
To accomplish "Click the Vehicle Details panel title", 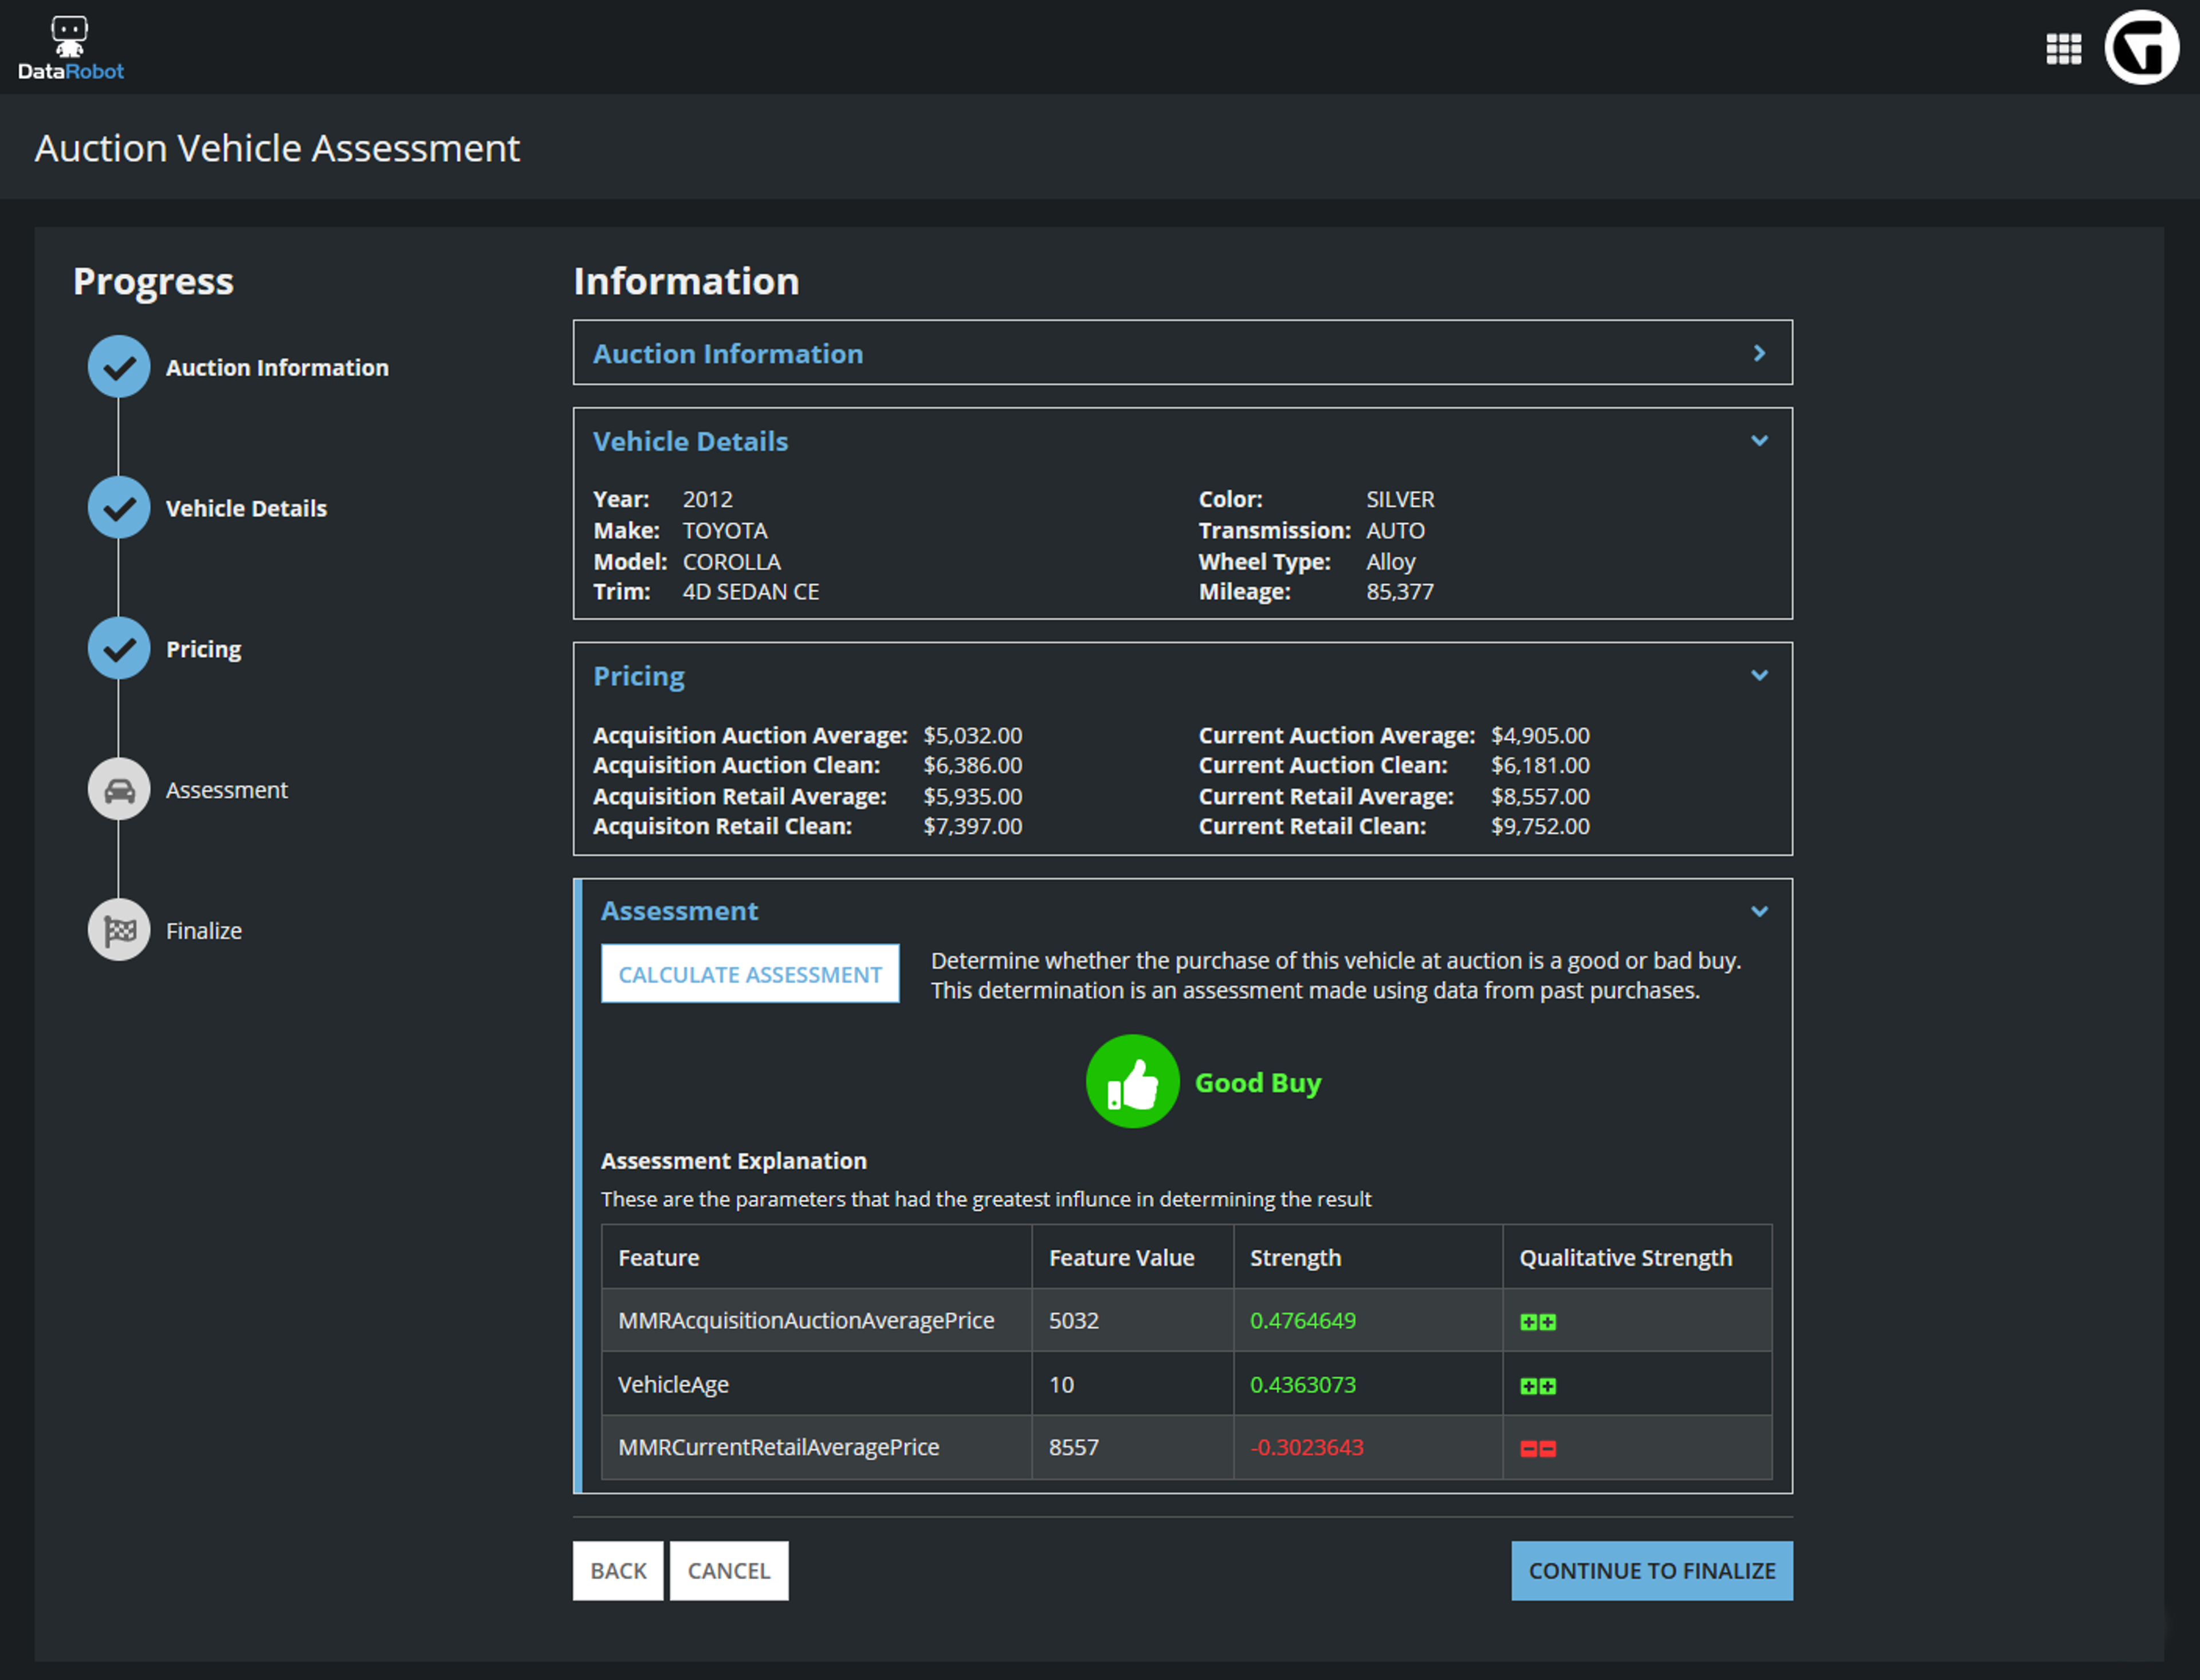I will pyautogui.click(x=690, y=441).
